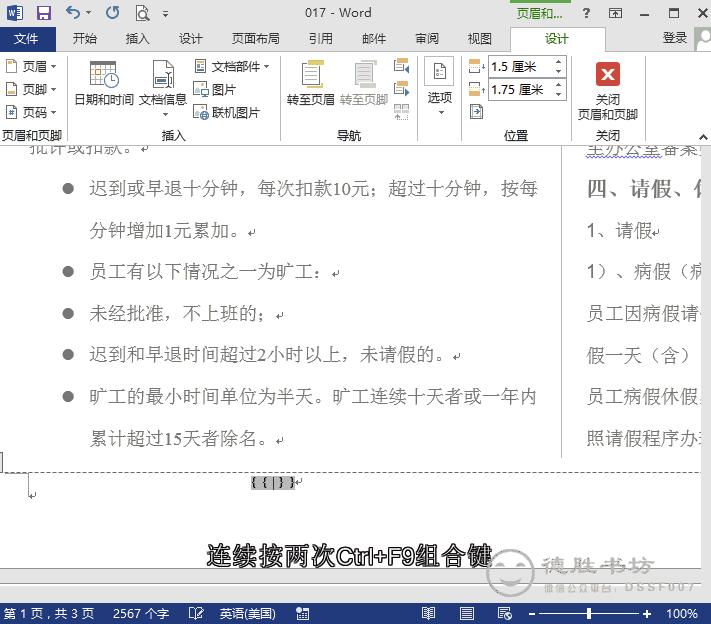
Task: Zoom in with plus button
Action: point(647,614)
